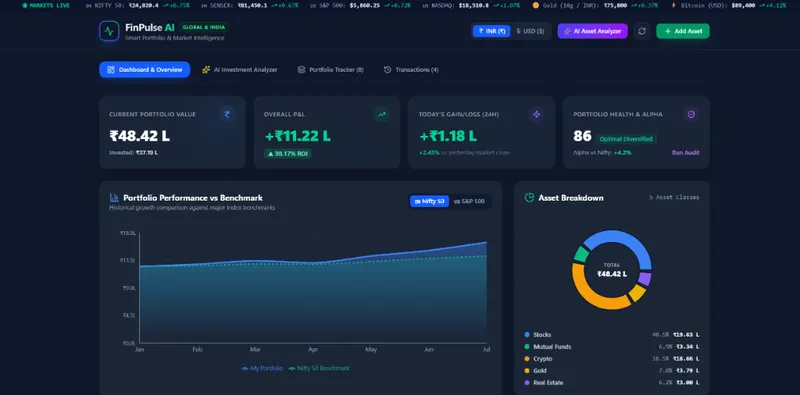Click the history icon on Transactions tab

click(x=387, y=70)
